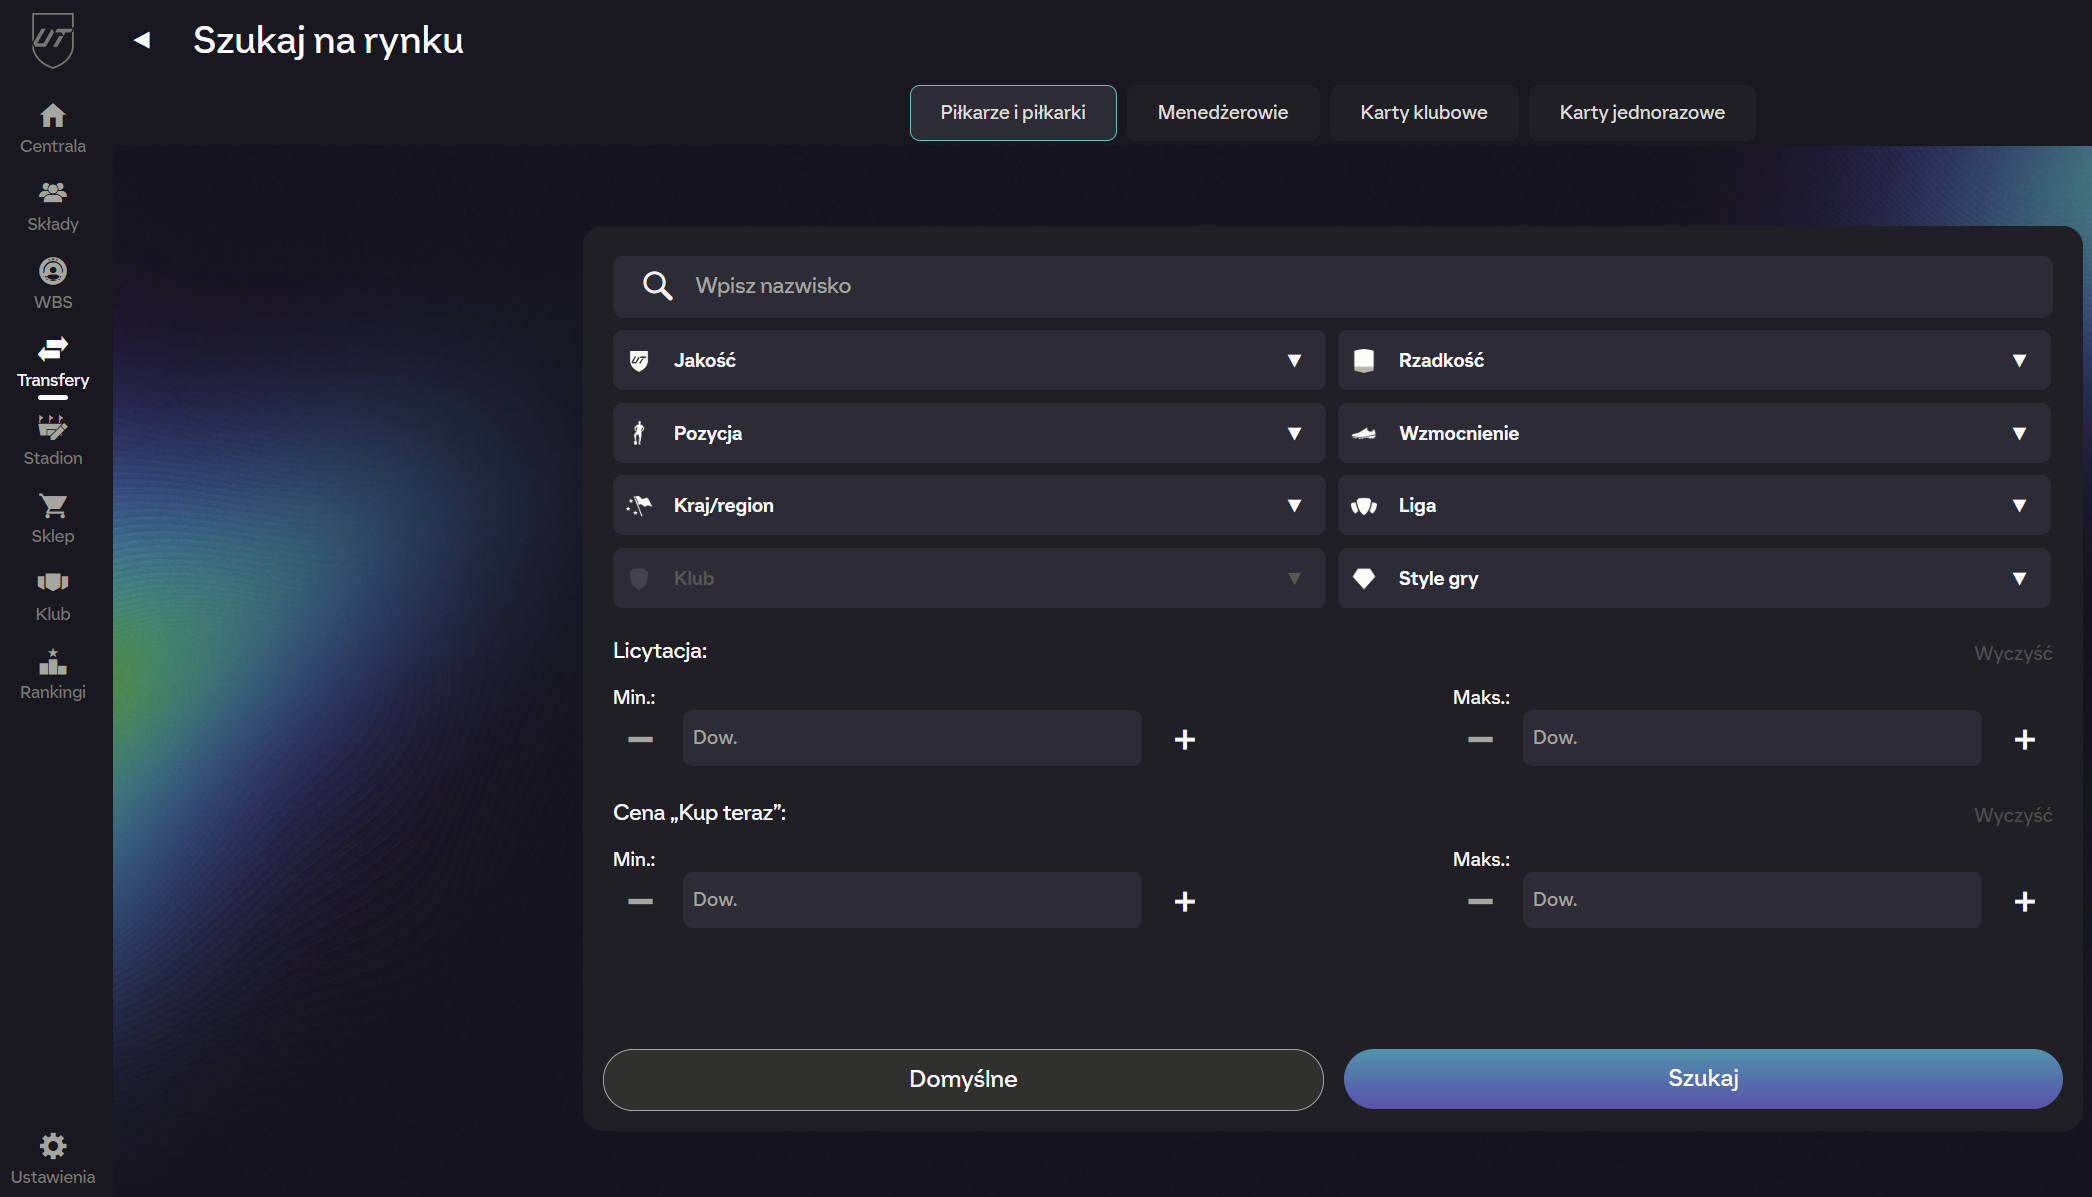Click Wyczyść next to Licytacja
The height and width of the screenshot is (1197, 2092).
tap(2013, 653)
